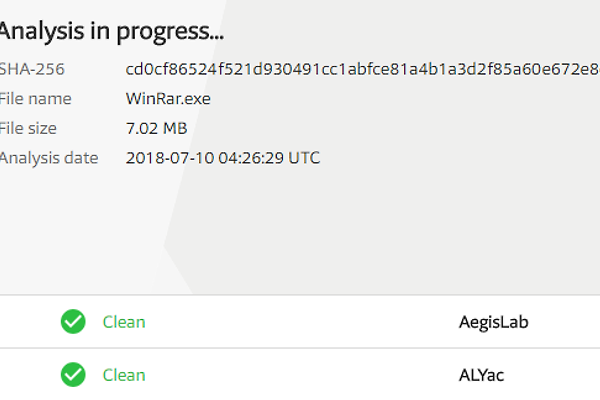This screenshot has width=600, height=400.
Task: Click the Clean status text beside AegisLab
Action: point(124,322)
